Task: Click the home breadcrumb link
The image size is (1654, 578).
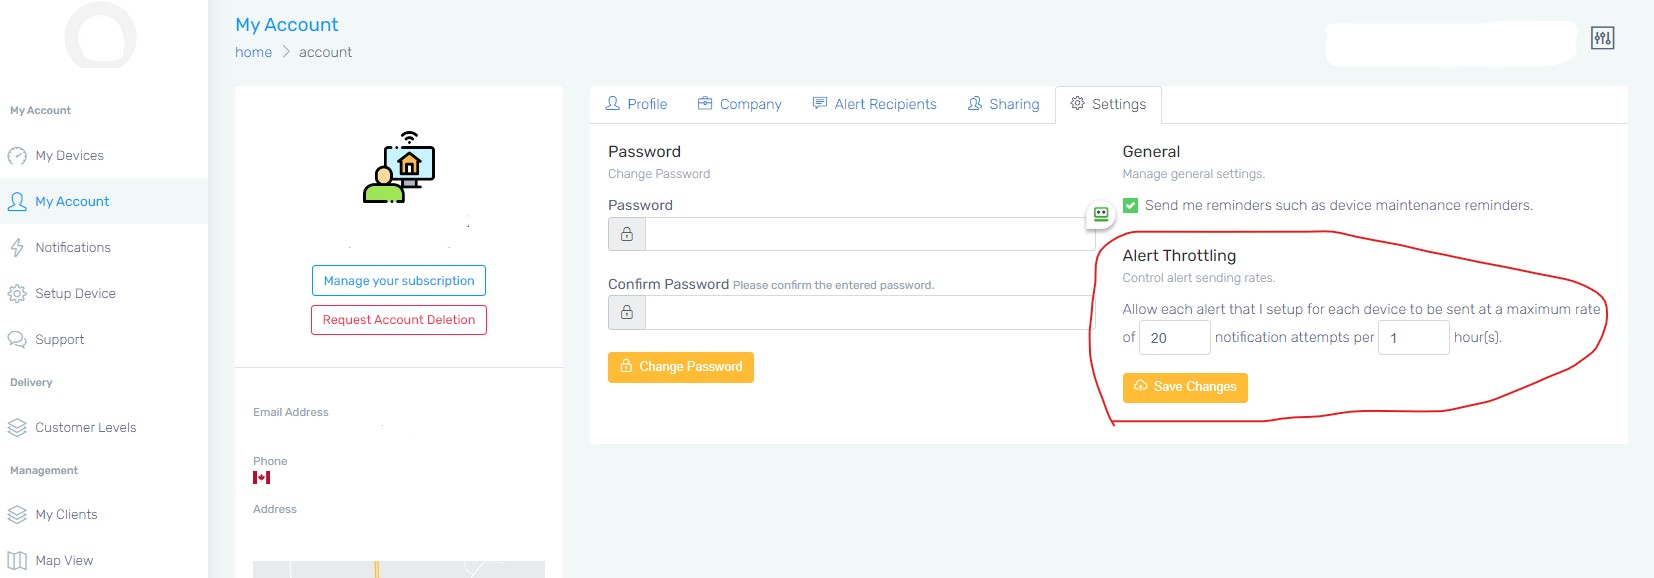Action: (x=253, y=52)
